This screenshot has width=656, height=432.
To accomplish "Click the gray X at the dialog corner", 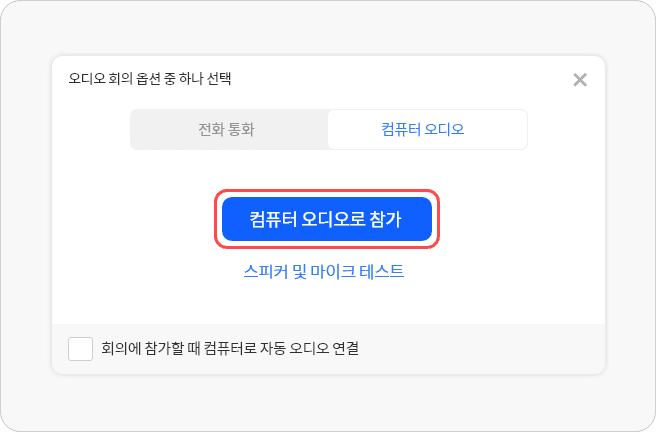I will tap(580, 80).
